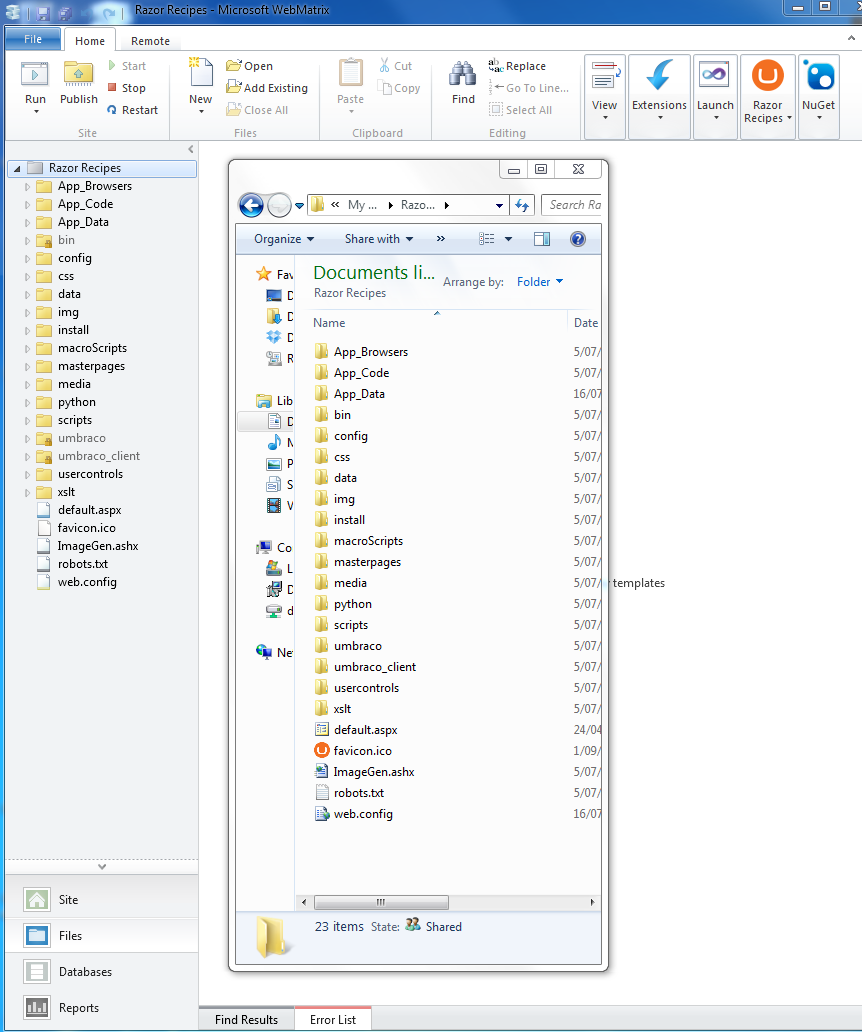Click Add Existing in the ribbon
862x1032 pixels.
[x=266, y=88]
